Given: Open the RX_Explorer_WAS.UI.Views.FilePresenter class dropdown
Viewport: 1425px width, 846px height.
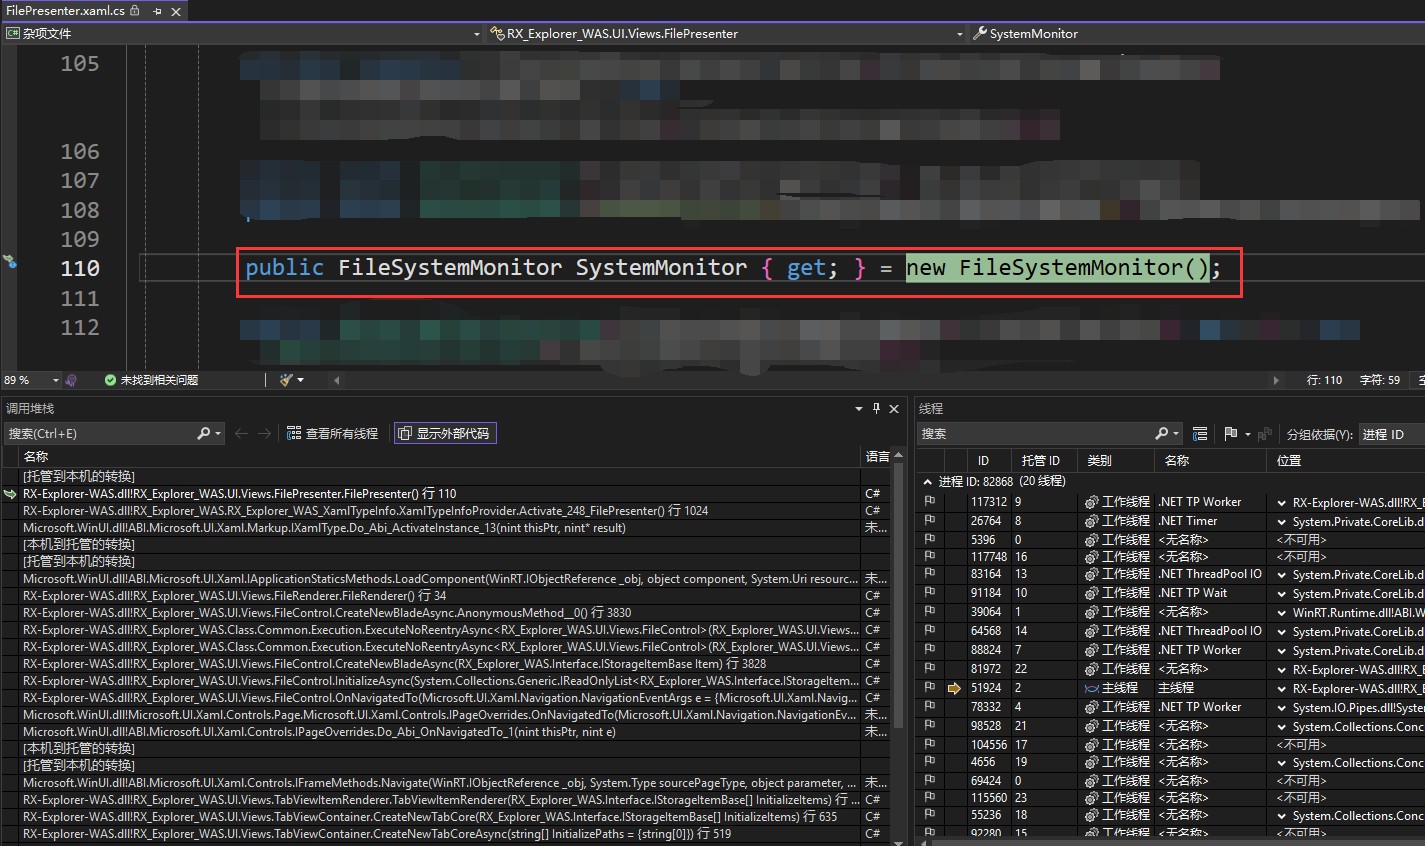Looking at the screenshot, I should click(x=959, y=33).
